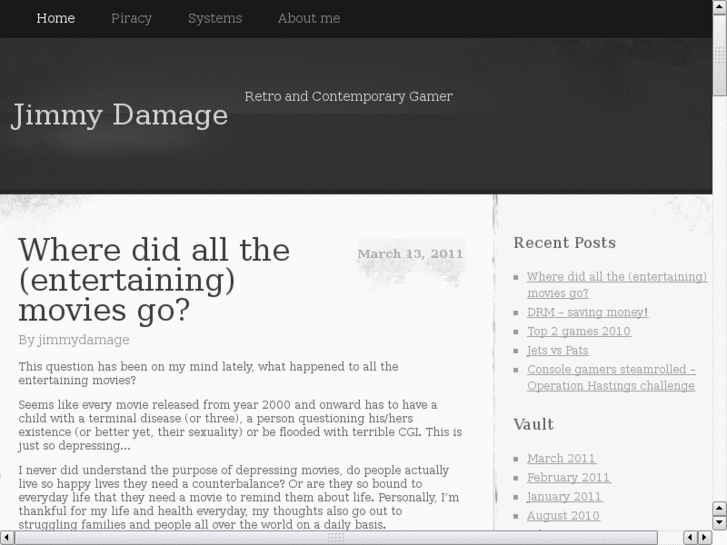Image resolution: width=727 pixels, height=545 pixels.
Task: Open recent post Jets vs Pats
Action: point(558,350)
